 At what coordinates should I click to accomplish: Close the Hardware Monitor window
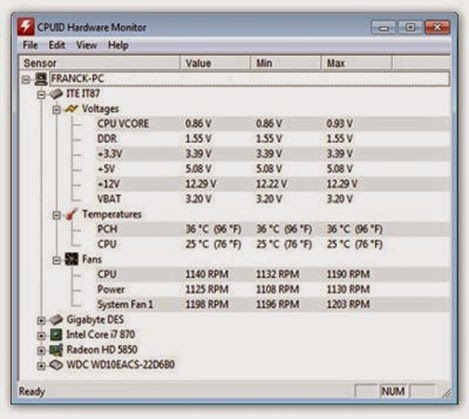tap(437, 28)
